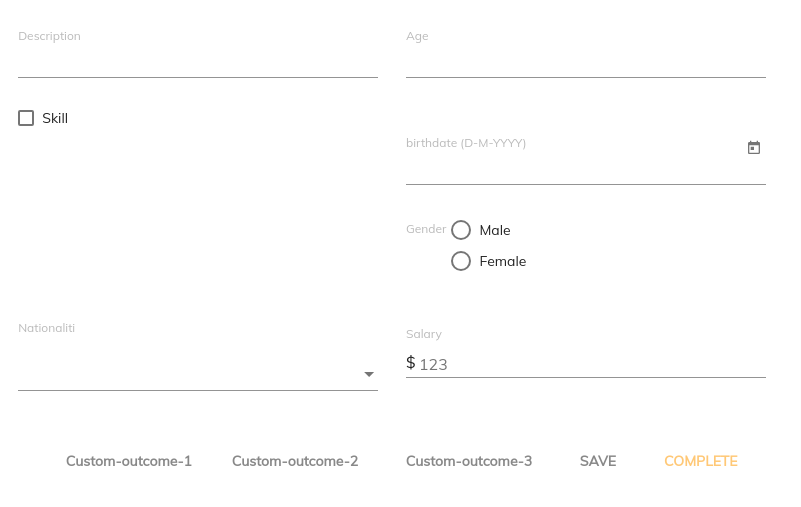801x507 pixels.
Task: Click the Gender group label
Action: (426, 229)
